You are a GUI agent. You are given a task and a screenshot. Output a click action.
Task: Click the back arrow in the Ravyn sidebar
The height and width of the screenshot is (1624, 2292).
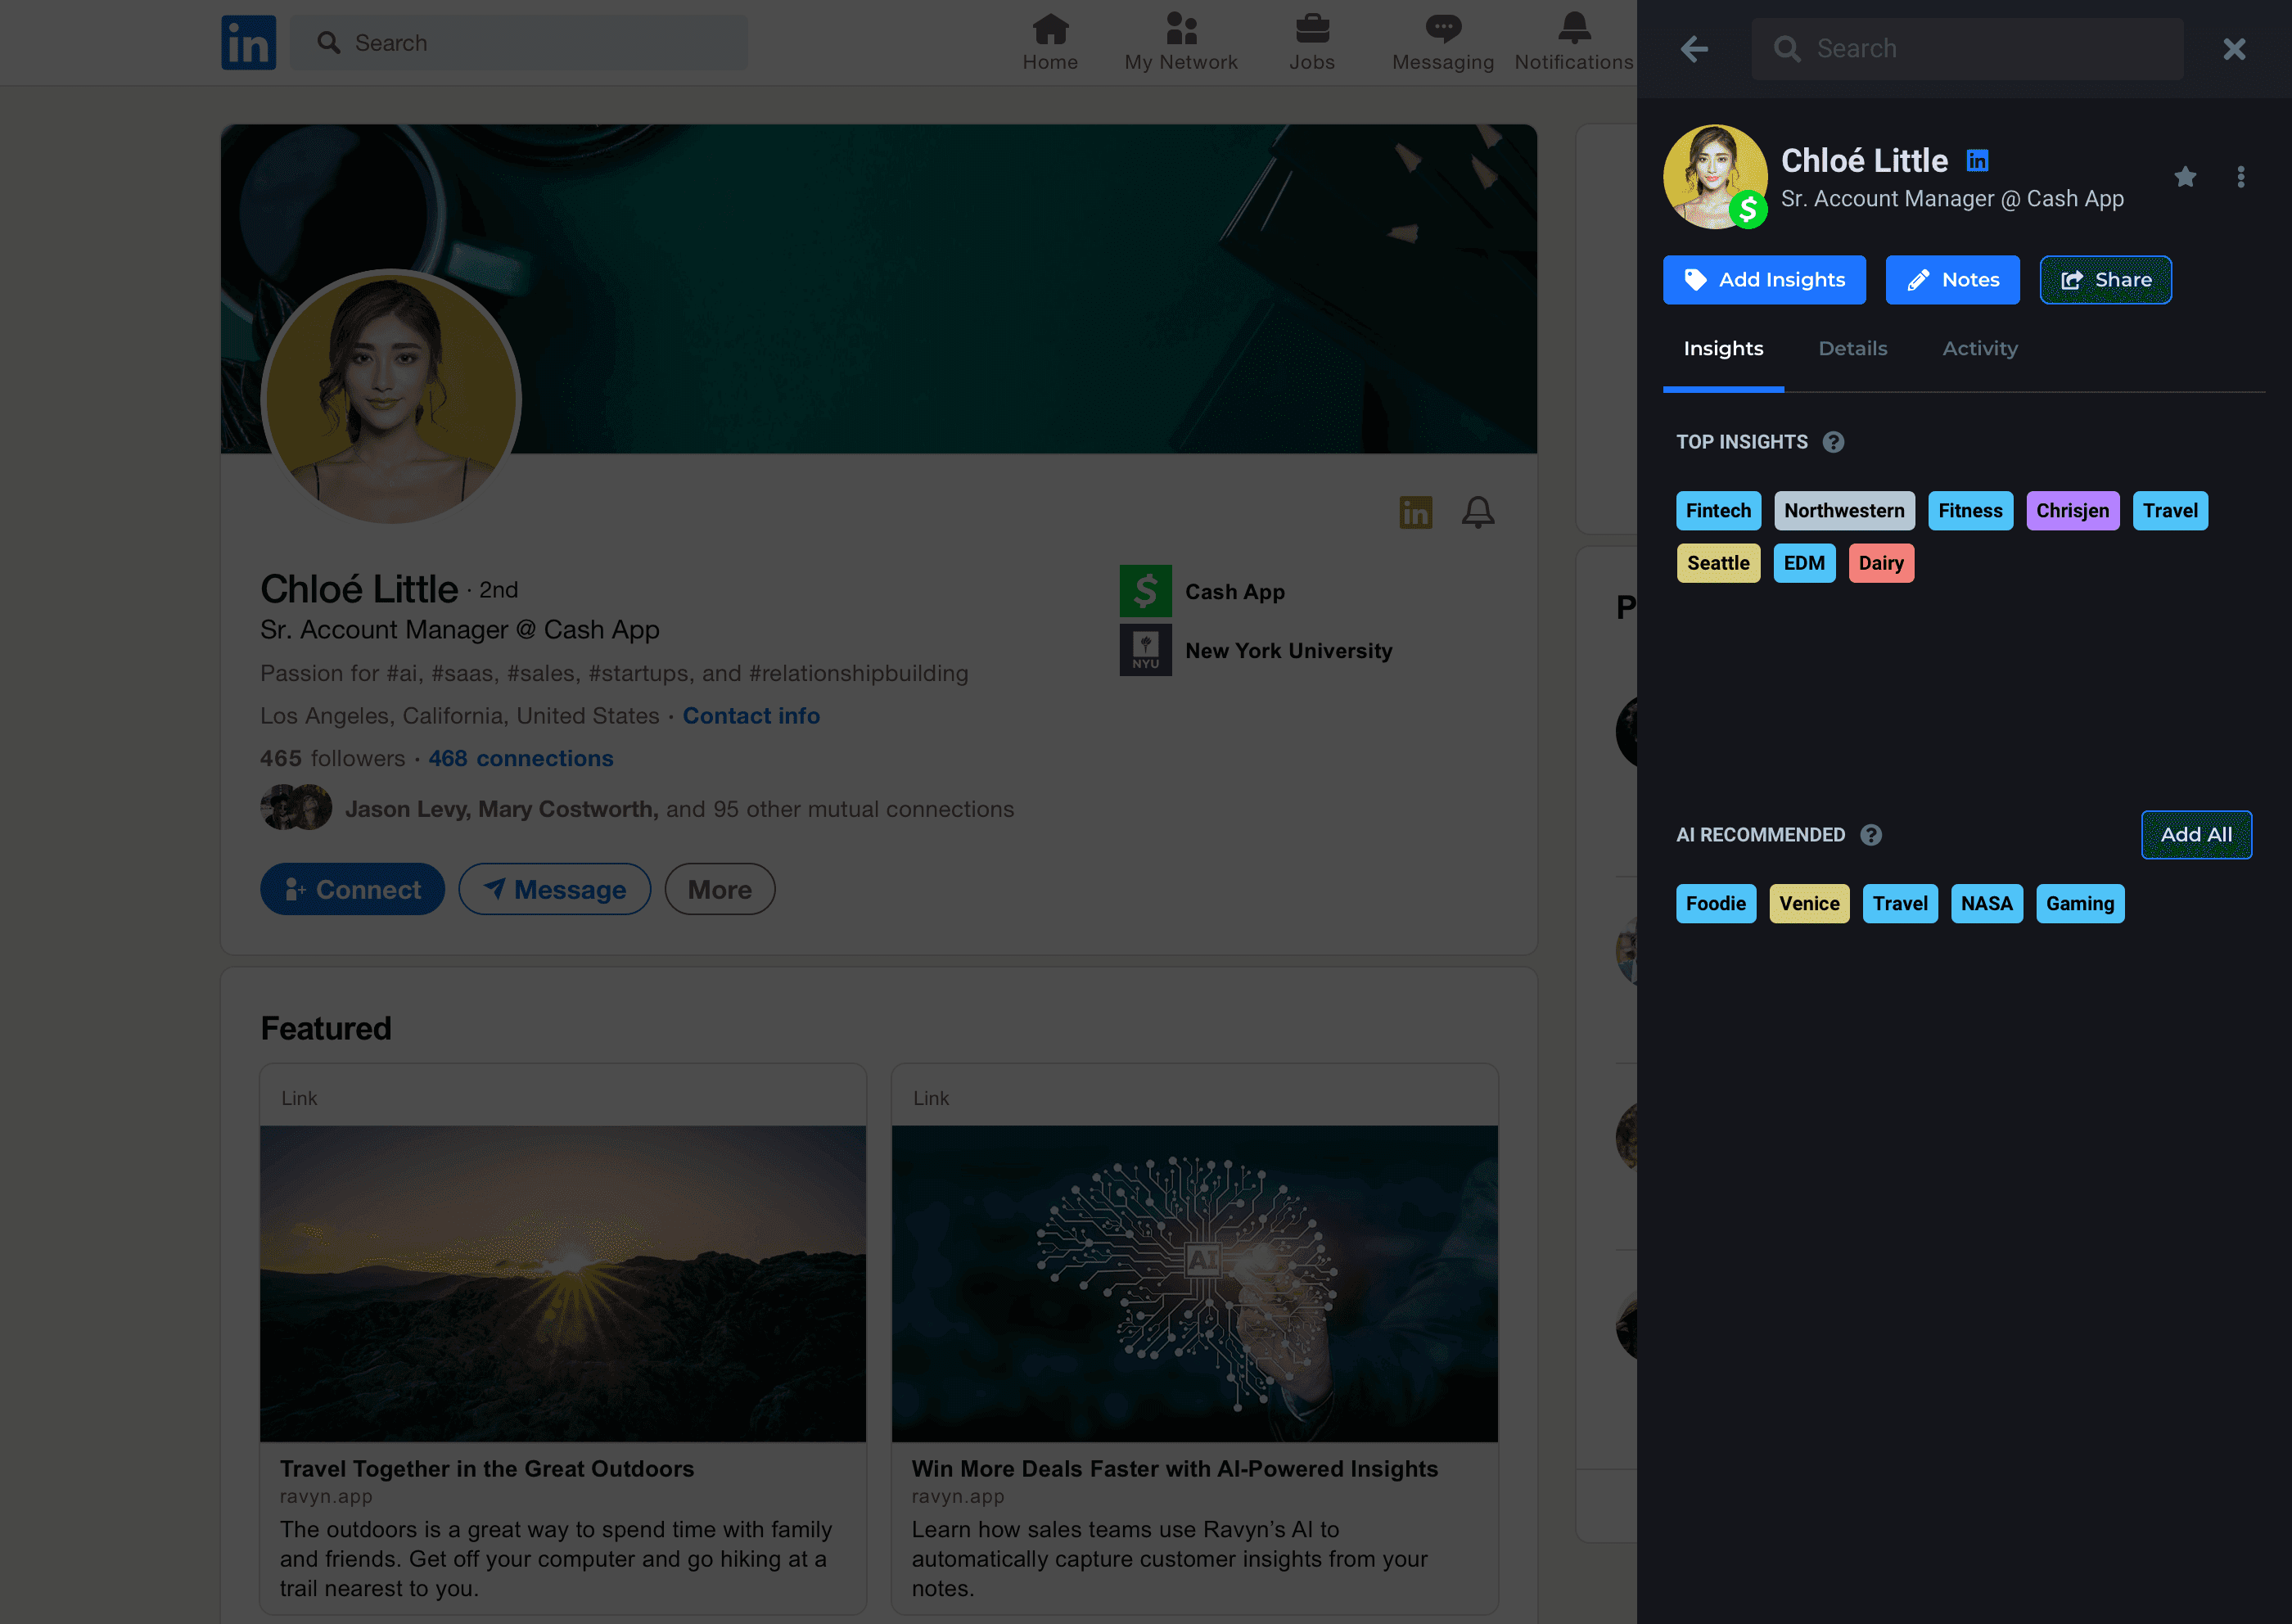tap(1695, 48)
